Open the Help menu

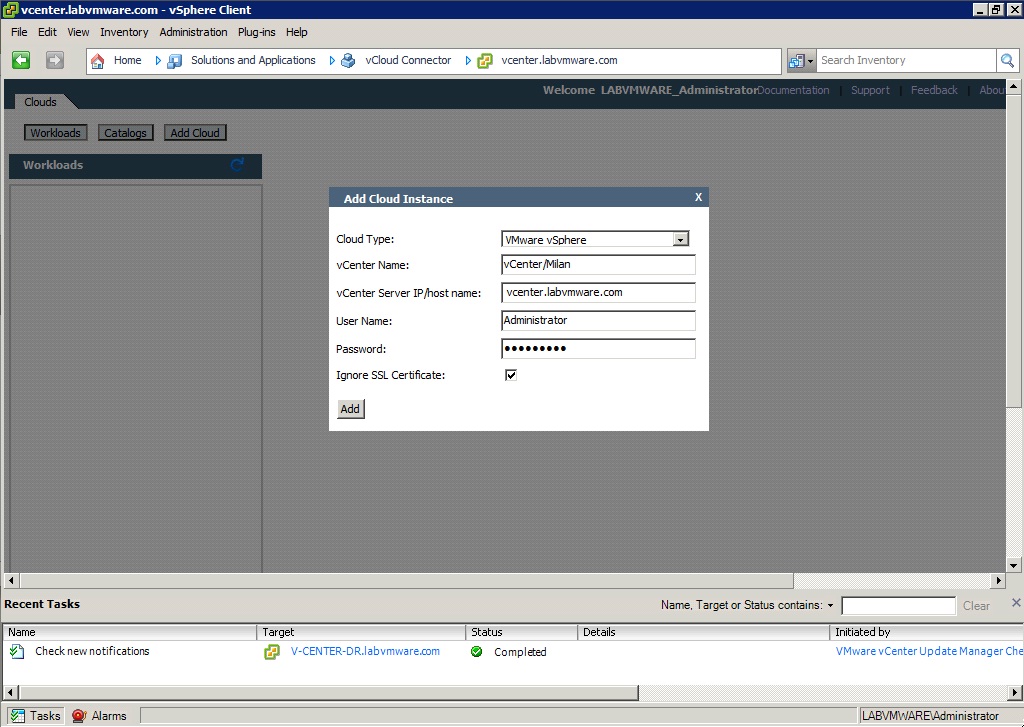coord(296,32)
